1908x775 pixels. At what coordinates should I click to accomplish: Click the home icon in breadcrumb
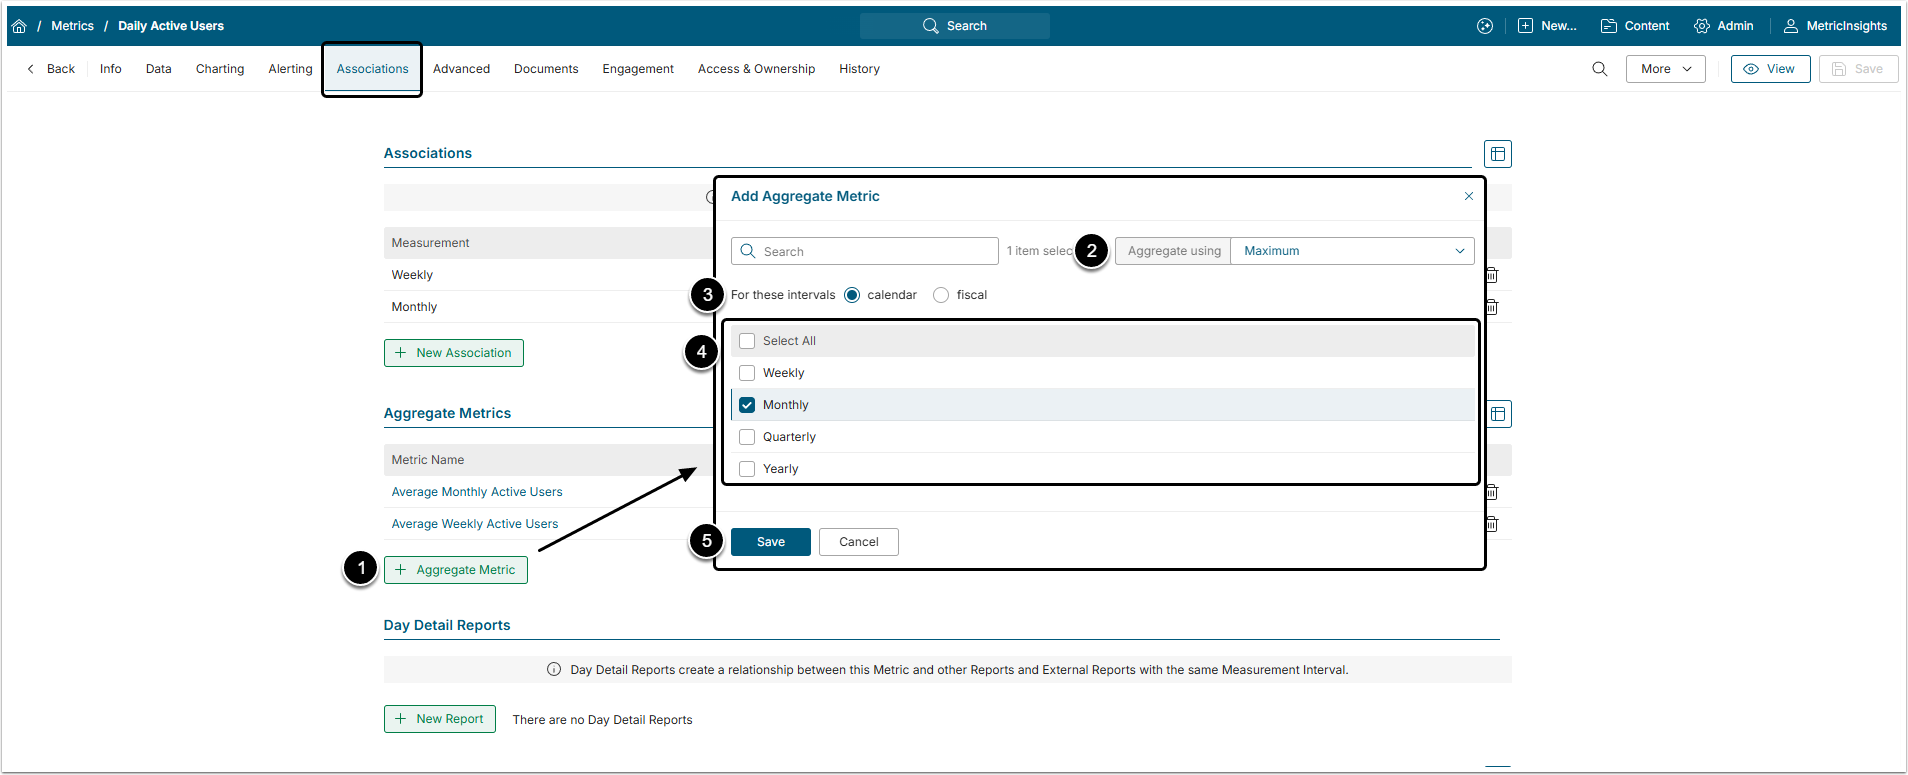(x=19, y=26)
